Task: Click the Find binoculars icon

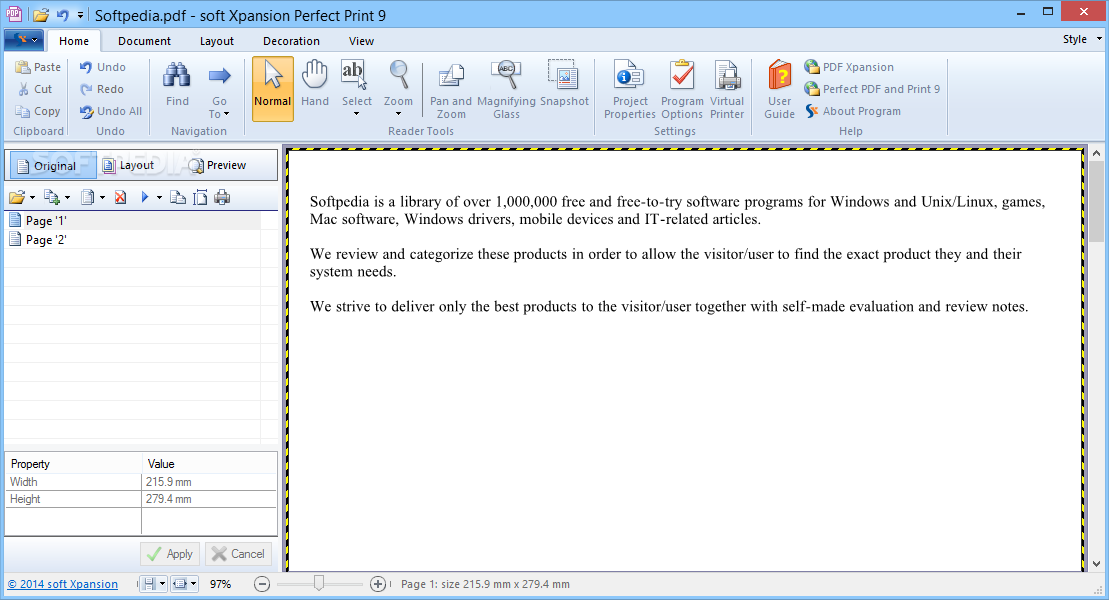Action: pos(177,76)
